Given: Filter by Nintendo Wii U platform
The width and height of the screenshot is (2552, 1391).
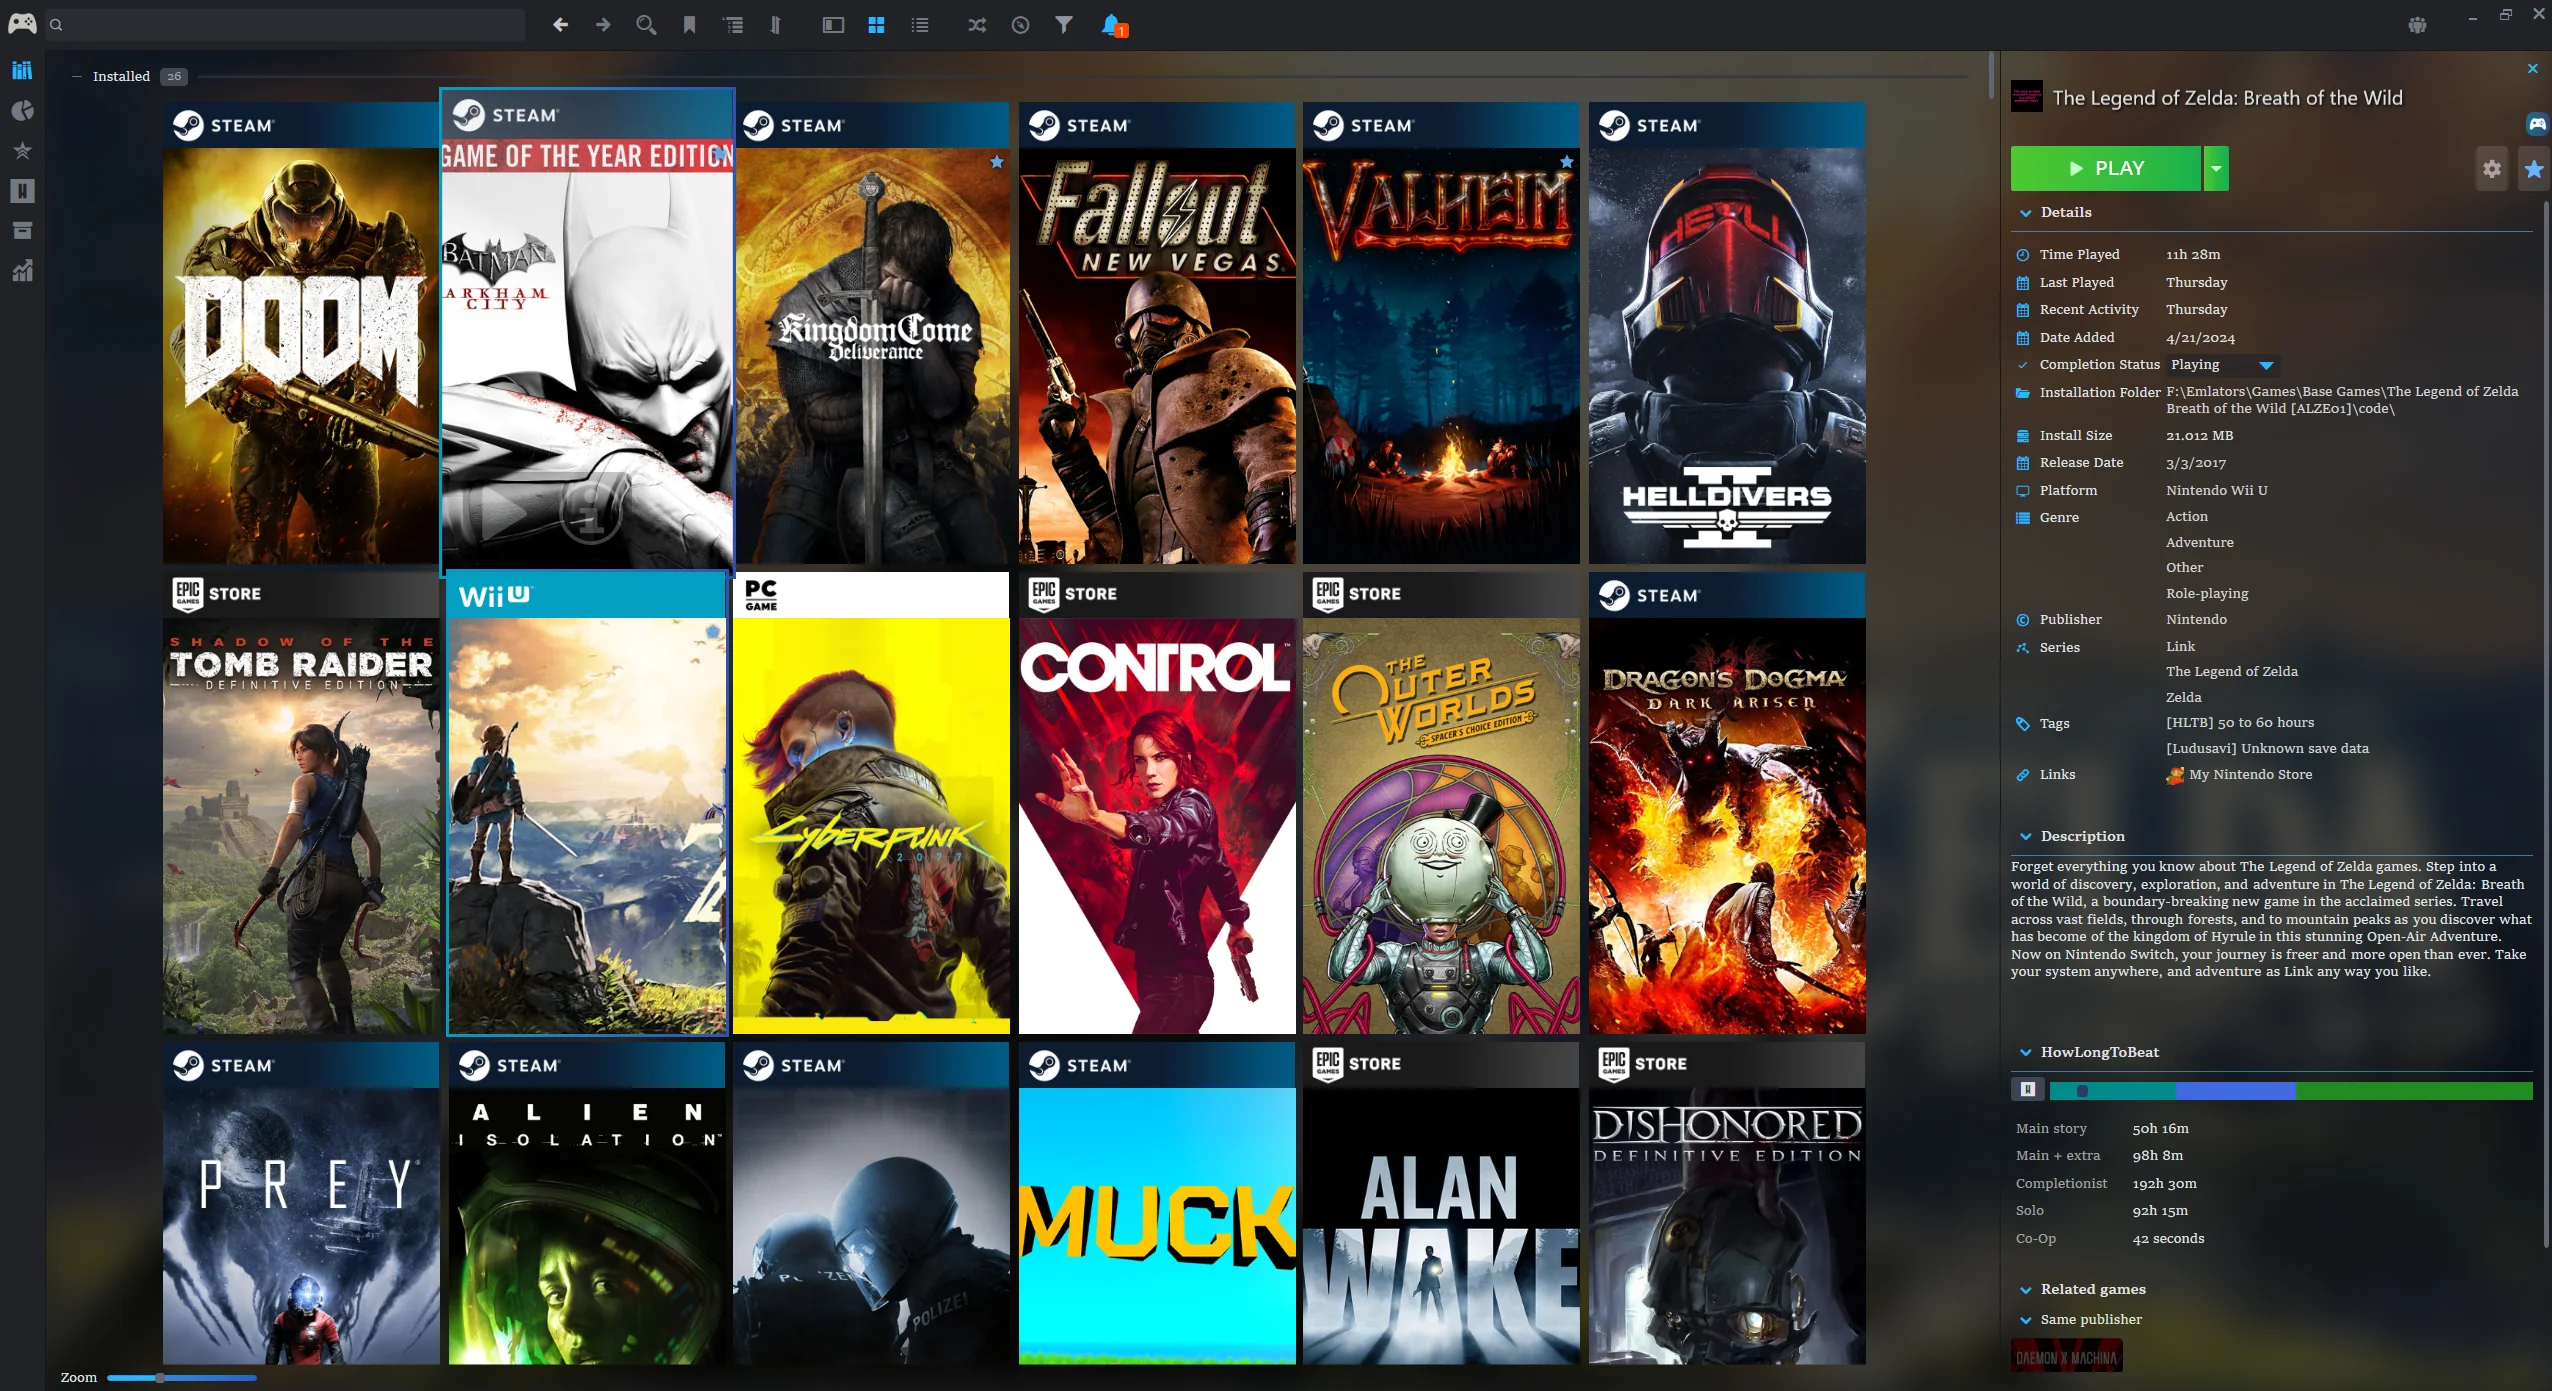Looking at the screenshot, I should 2216,490.
